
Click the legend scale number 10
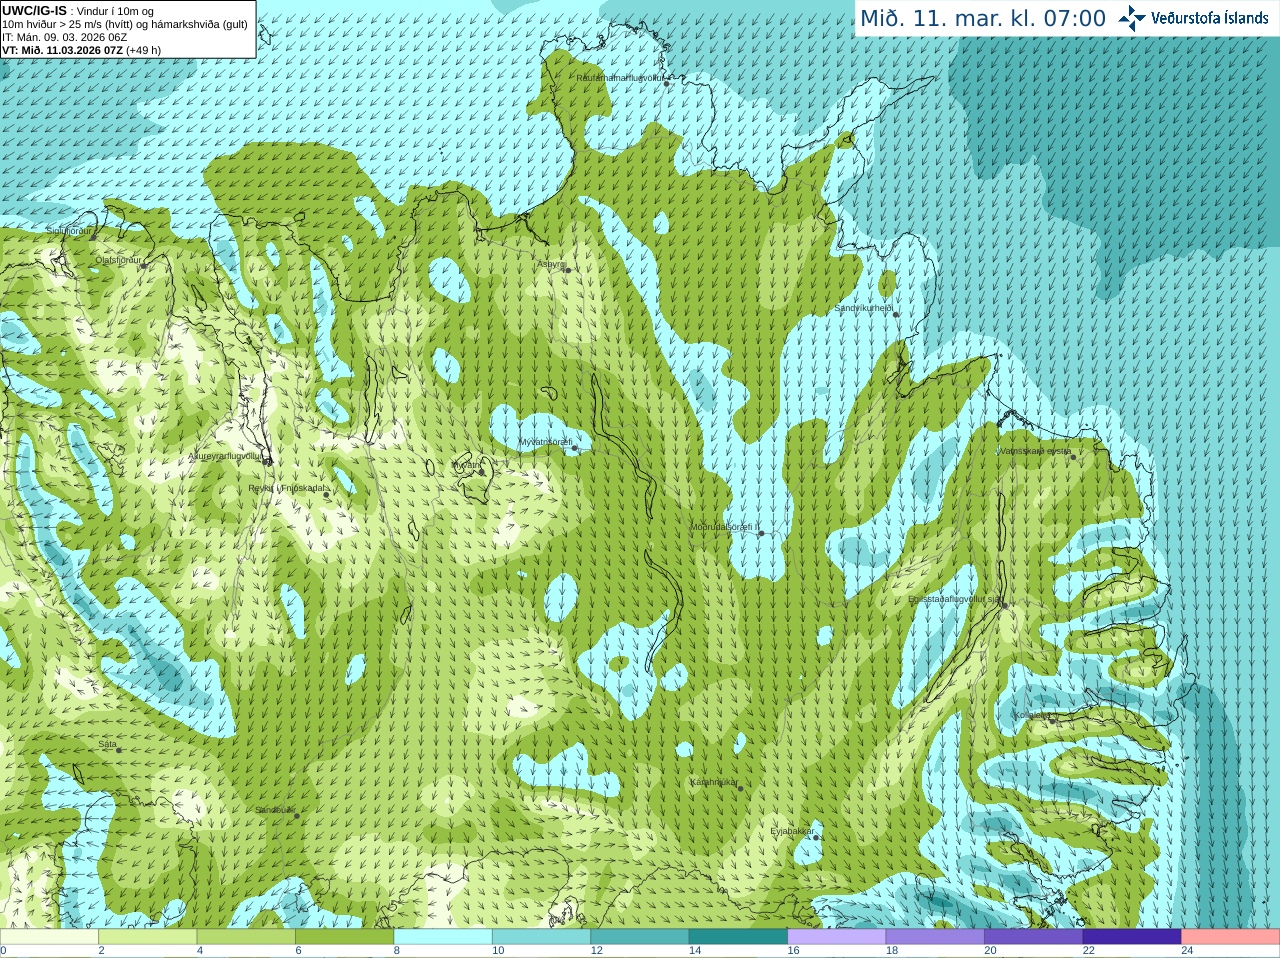pos(498,951)
